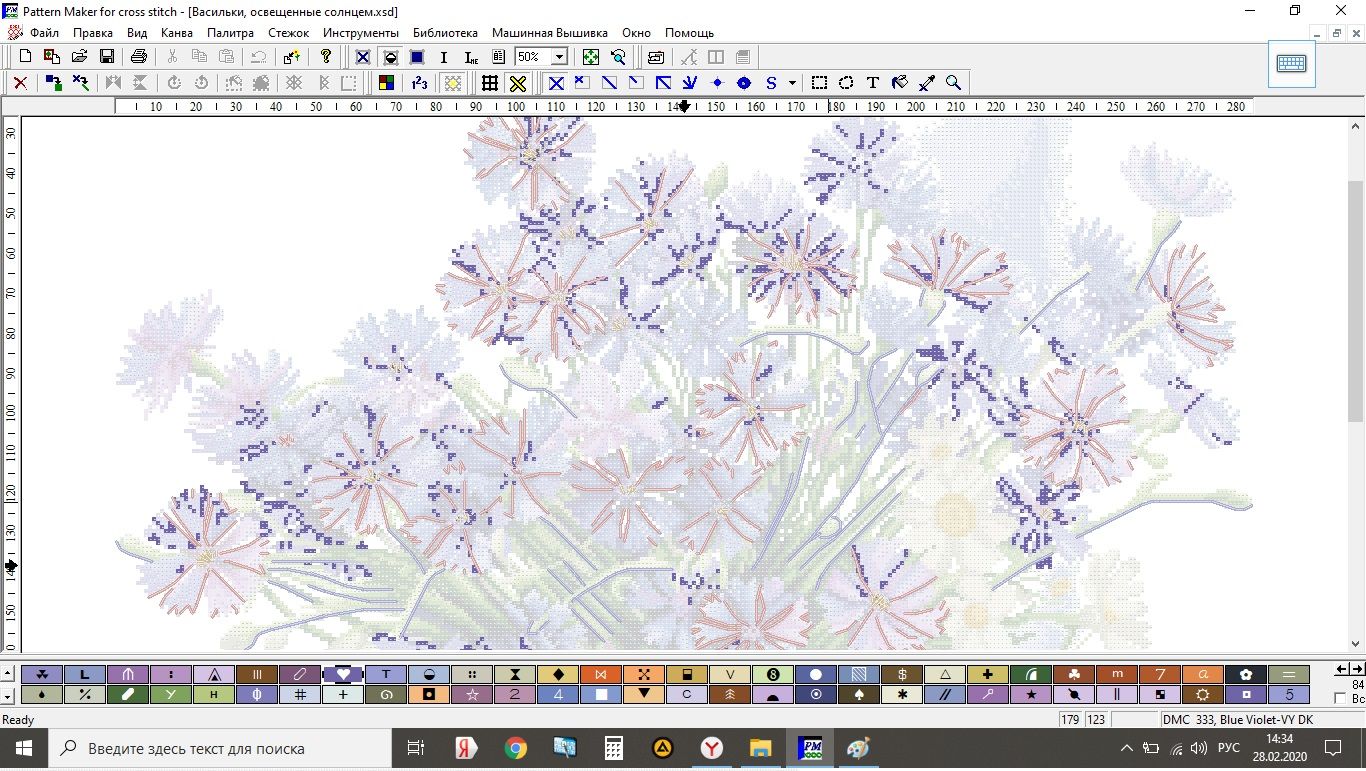Open the sewing machine embroidery icon
The height and width of the screenshot is (771, 1366).
click(x=656, y=57)
